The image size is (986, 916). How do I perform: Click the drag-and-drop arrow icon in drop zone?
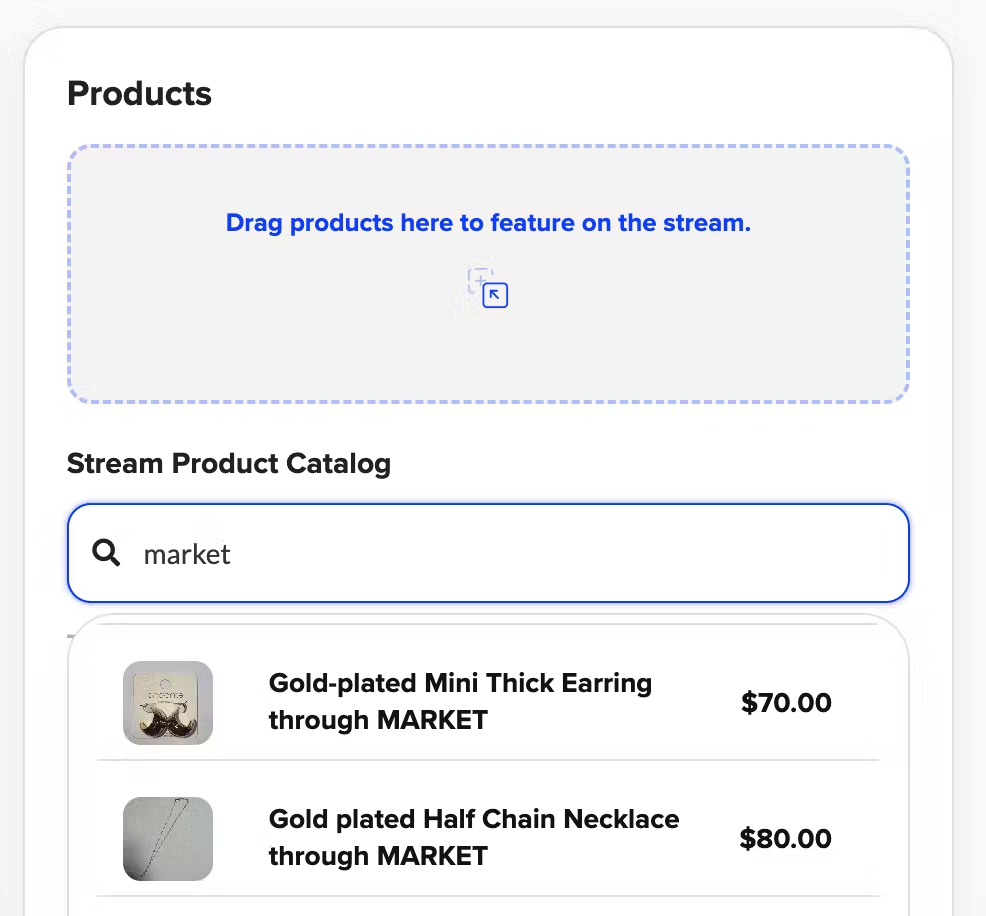click(495, 295)
